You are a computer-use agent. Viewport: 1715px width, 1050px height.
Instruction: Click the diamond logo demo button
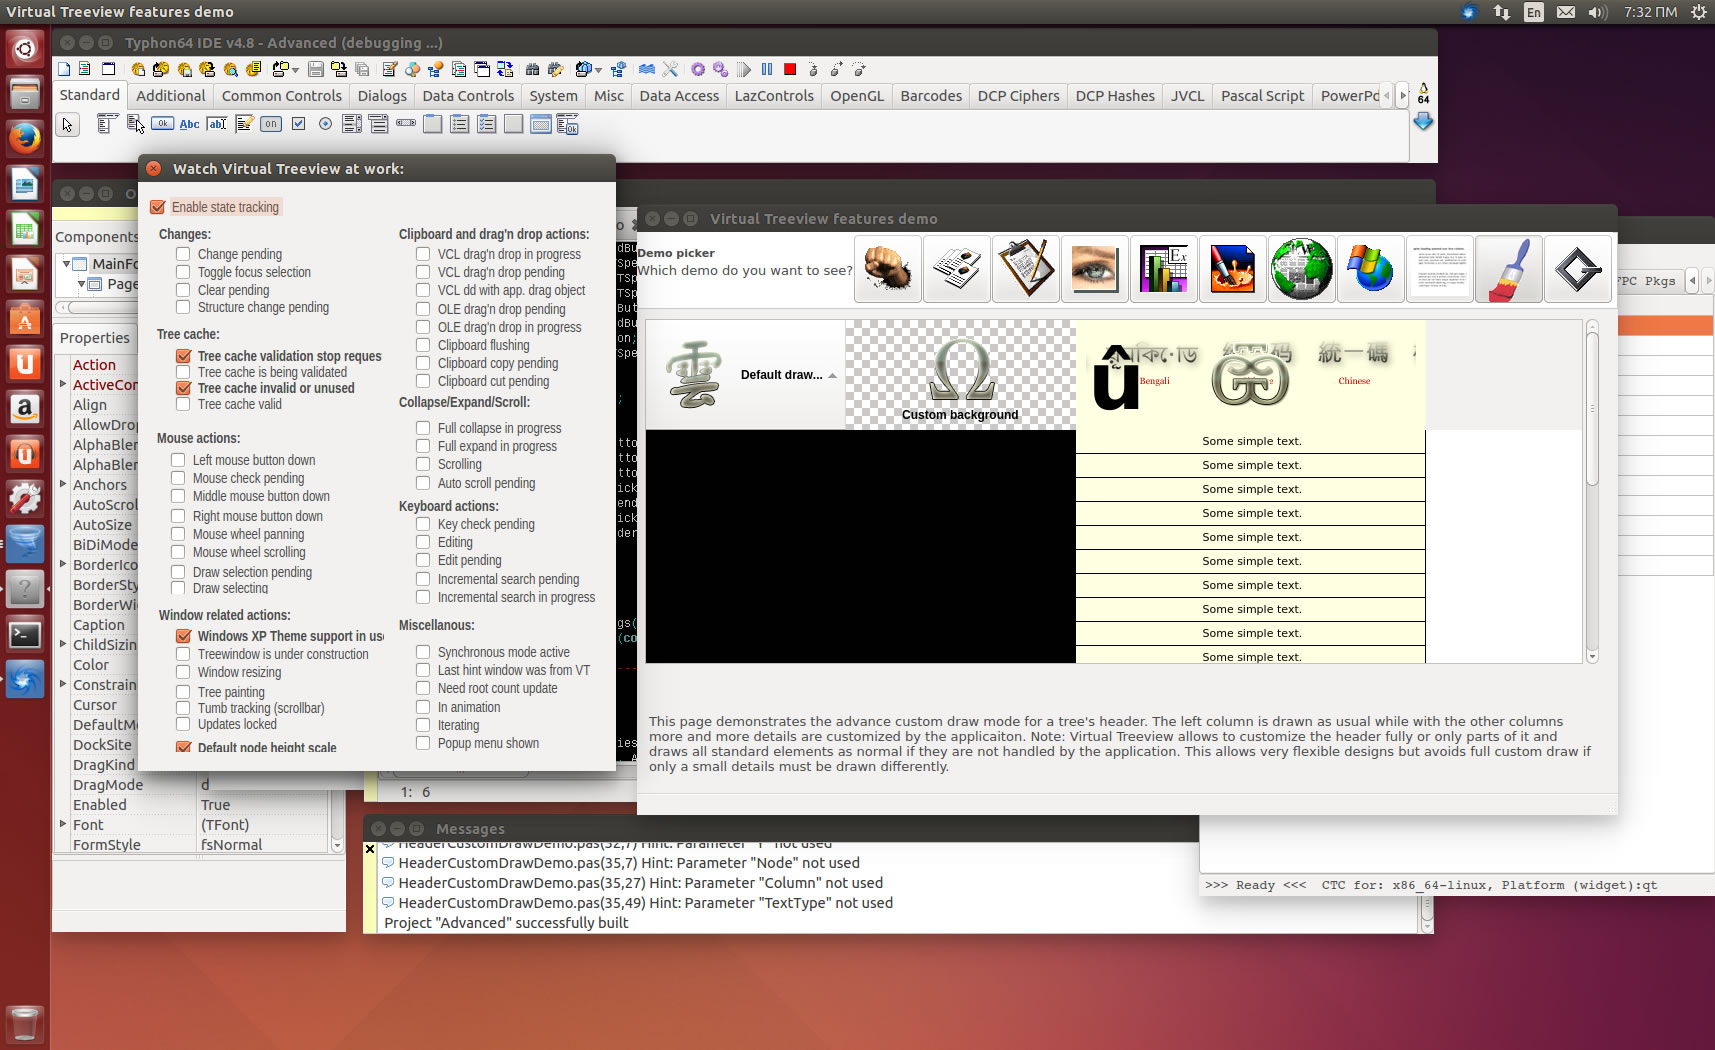1578,269
